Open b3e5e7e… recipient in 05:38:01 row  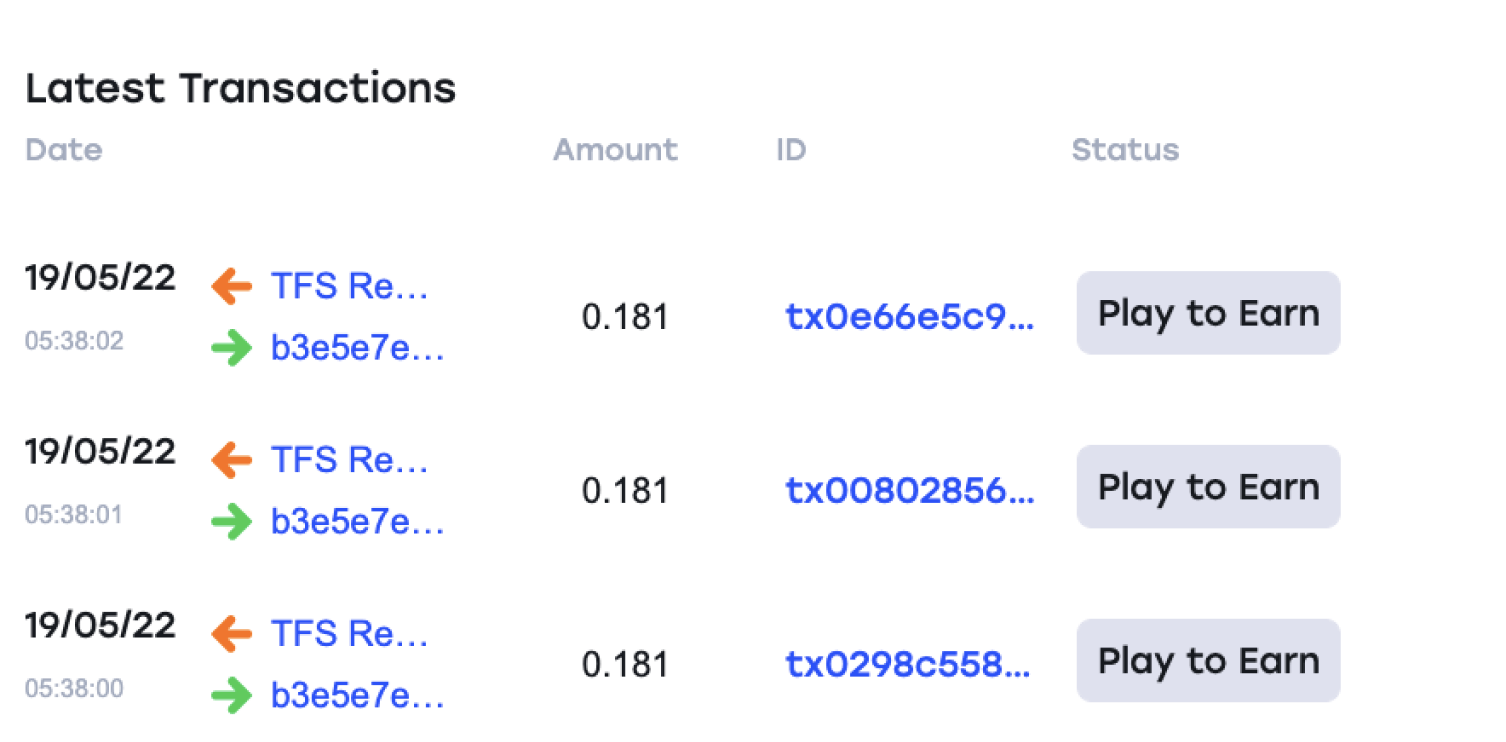click(x=357, y=522)
